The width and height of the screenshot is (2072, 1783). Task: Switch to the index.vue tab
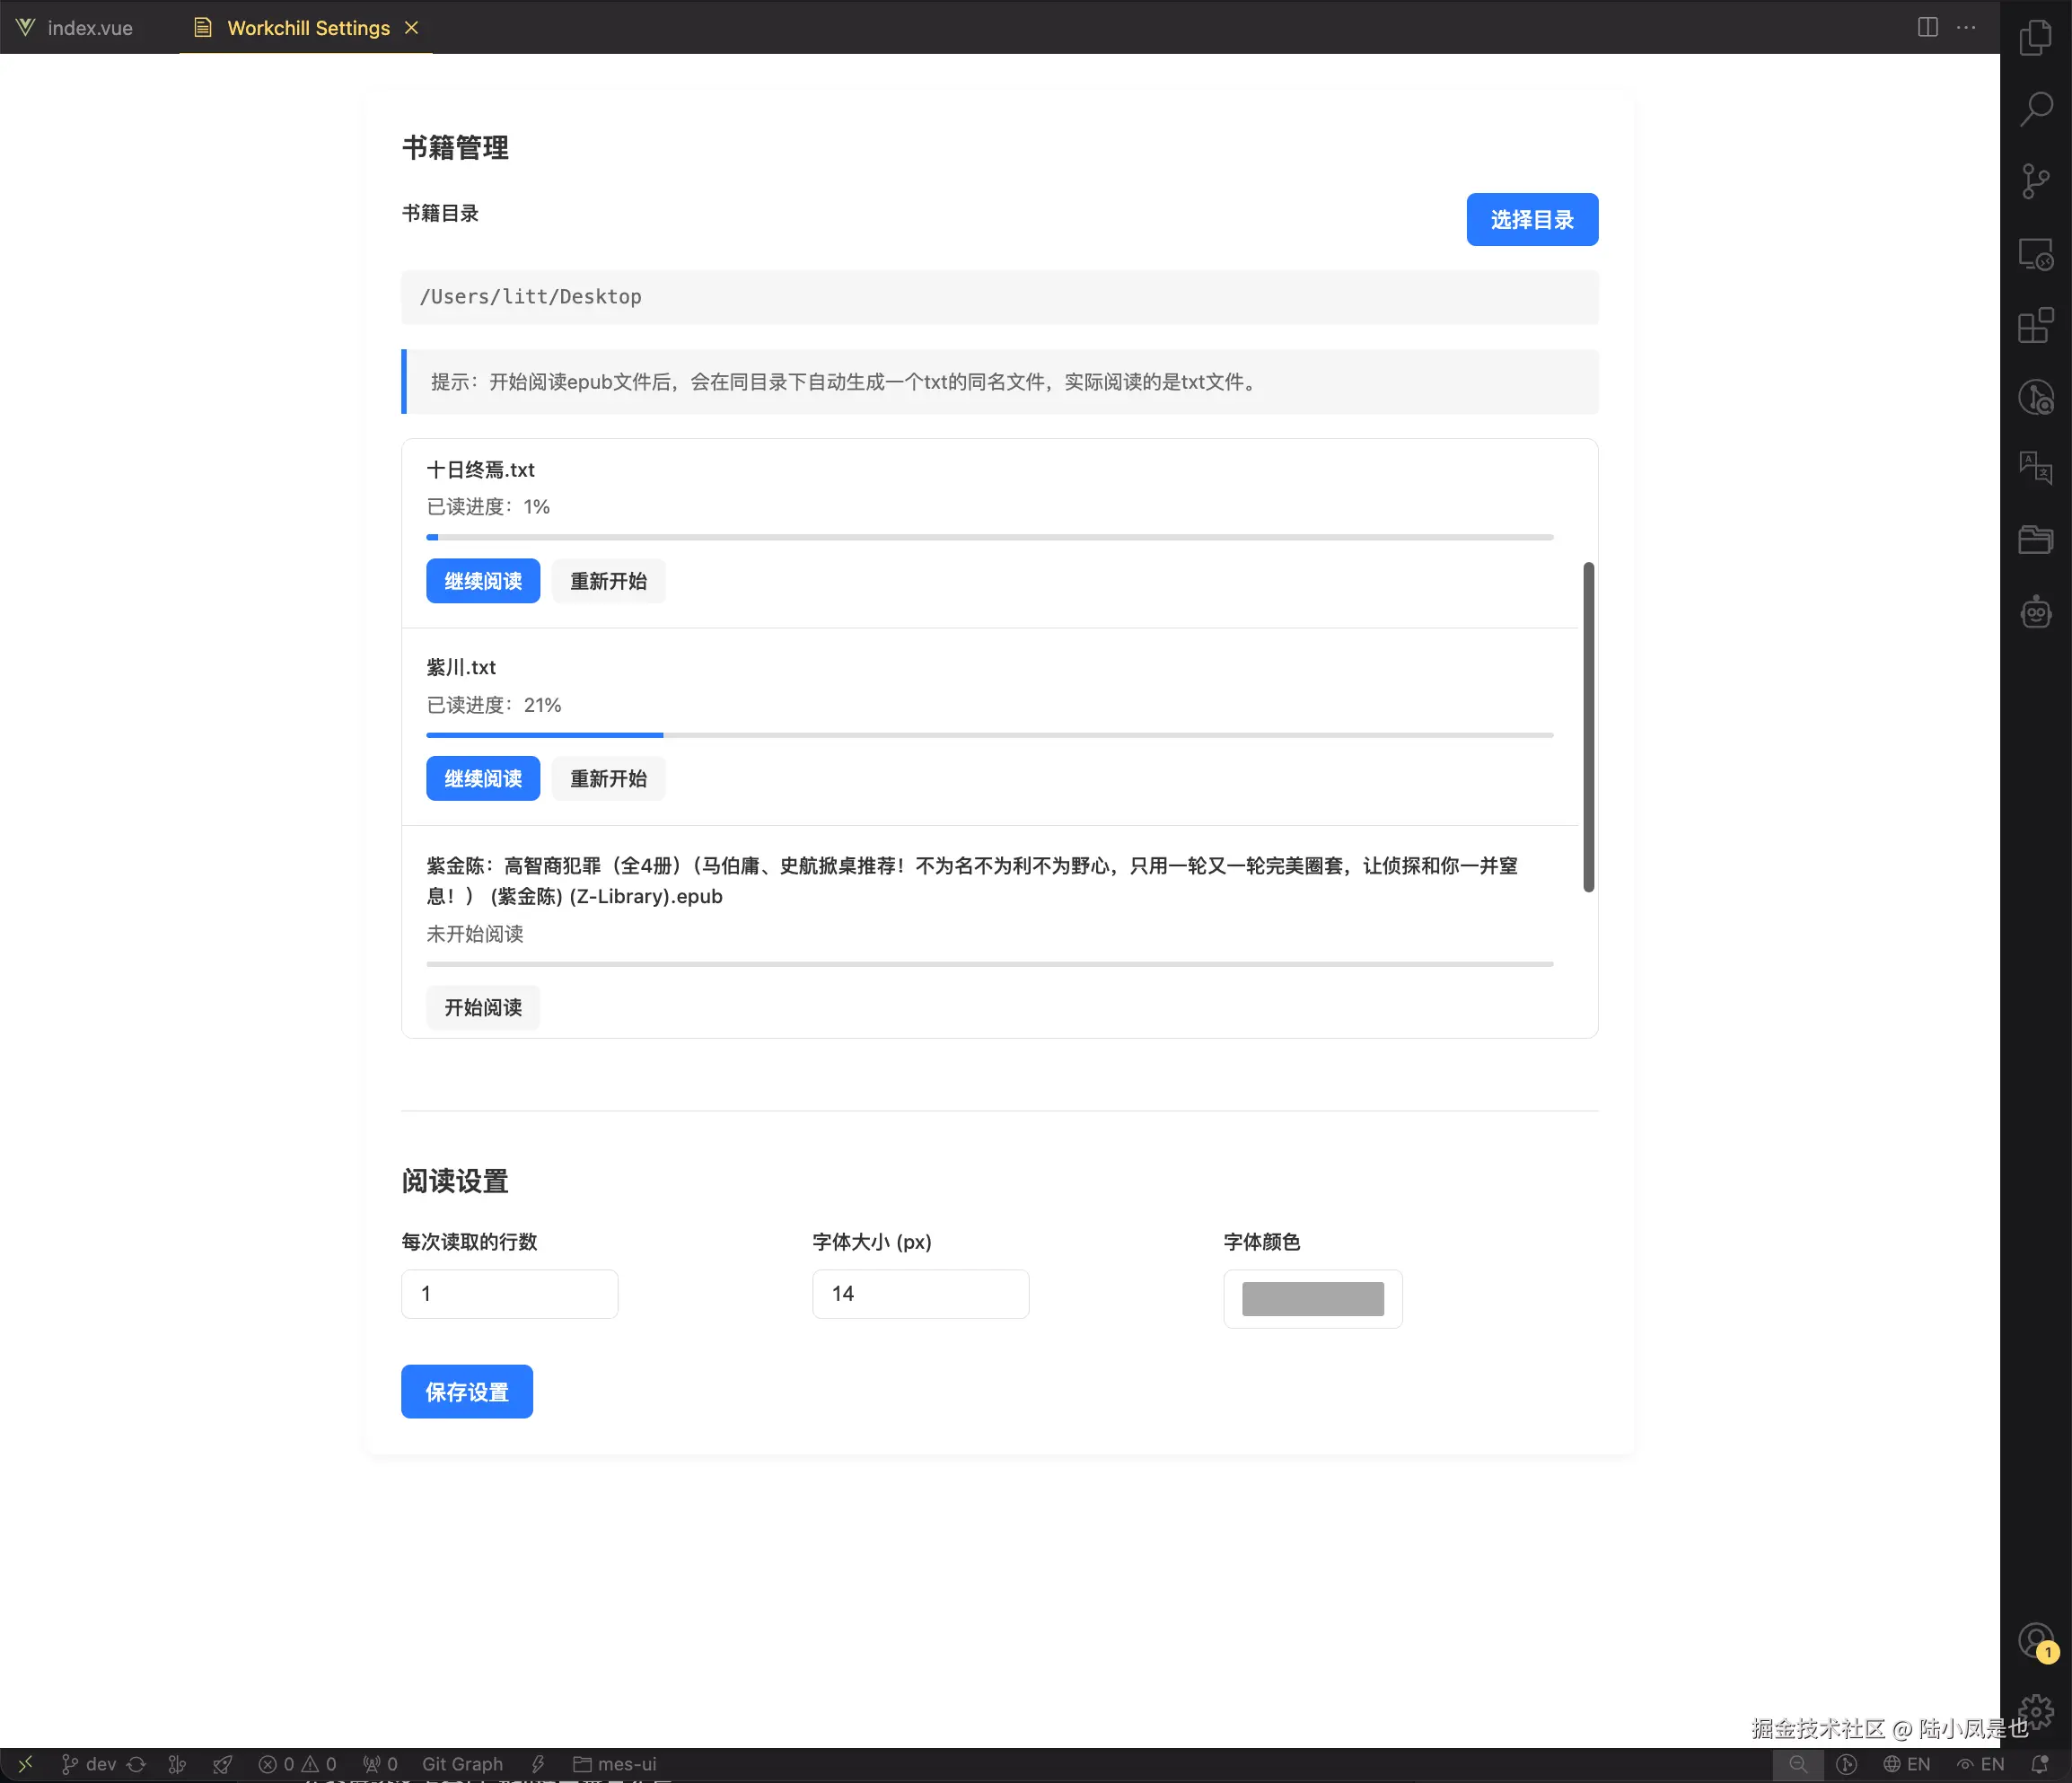[x=90, y=27]
